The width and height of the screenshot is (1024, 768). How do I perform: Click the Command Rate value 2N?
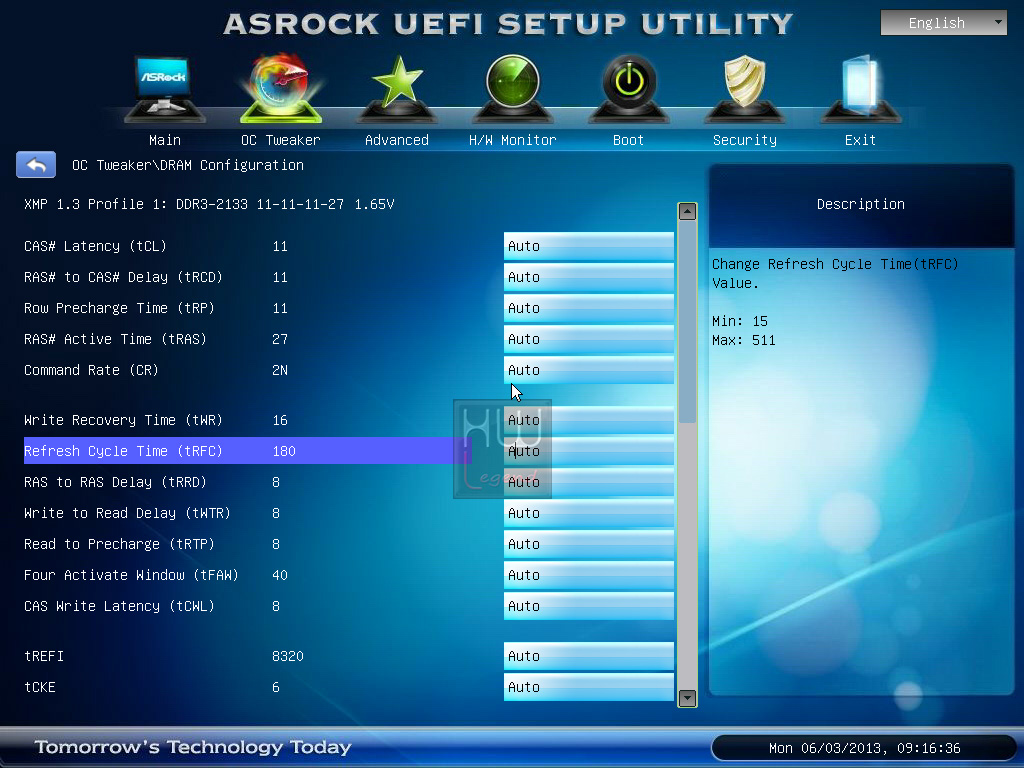tap(280, 370)
